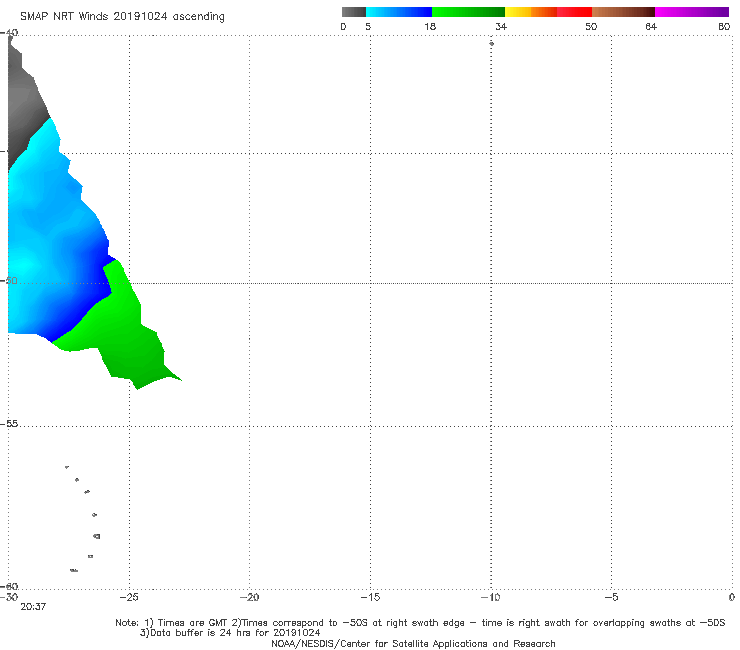Select the gray 0-5 segment of the color bar
This screenshot has width=740, height=650.
pos(354,12)
